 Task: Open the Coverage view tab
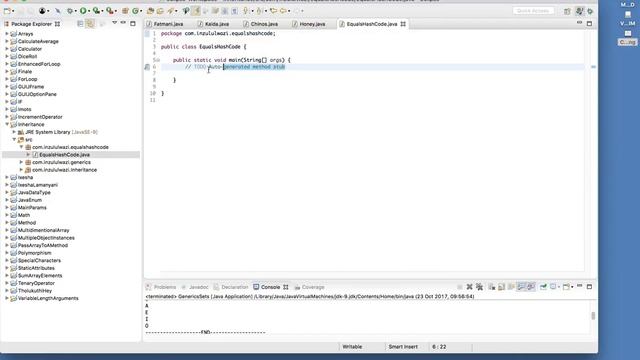pos(309,287)
